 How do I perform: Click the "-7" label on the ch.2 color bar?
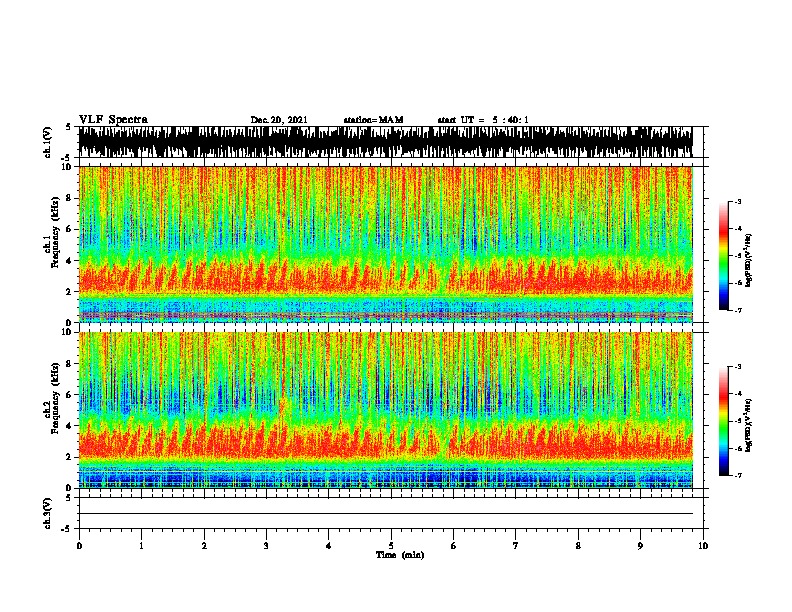coord(737,475)
